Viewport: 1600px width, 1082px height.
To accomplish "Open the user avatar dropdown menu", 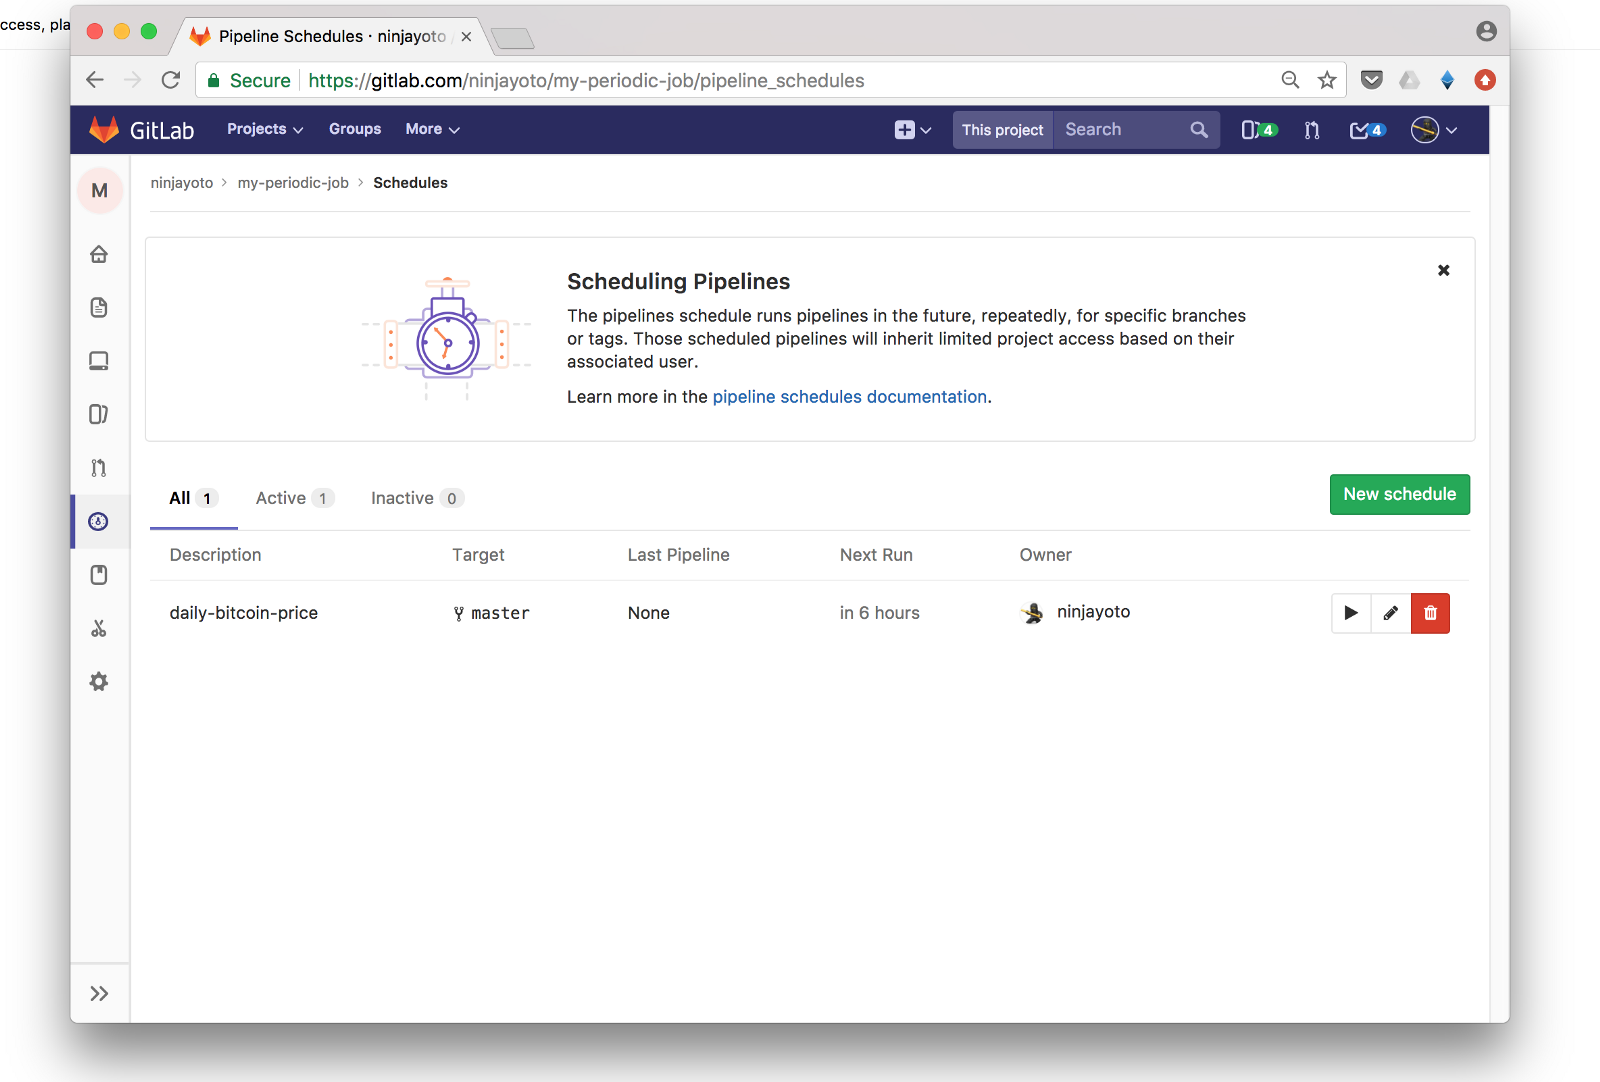I will pos(1433,130).
